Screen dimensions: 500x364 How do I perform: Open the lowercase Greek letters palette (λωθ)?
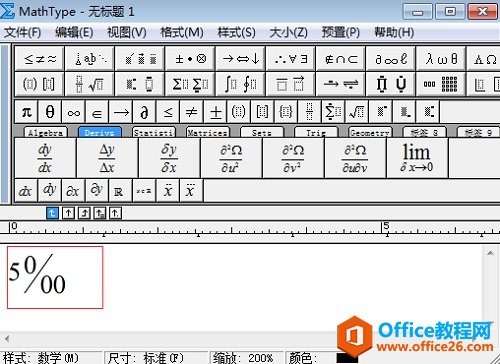pyautogui.click(x=441, y=59)
